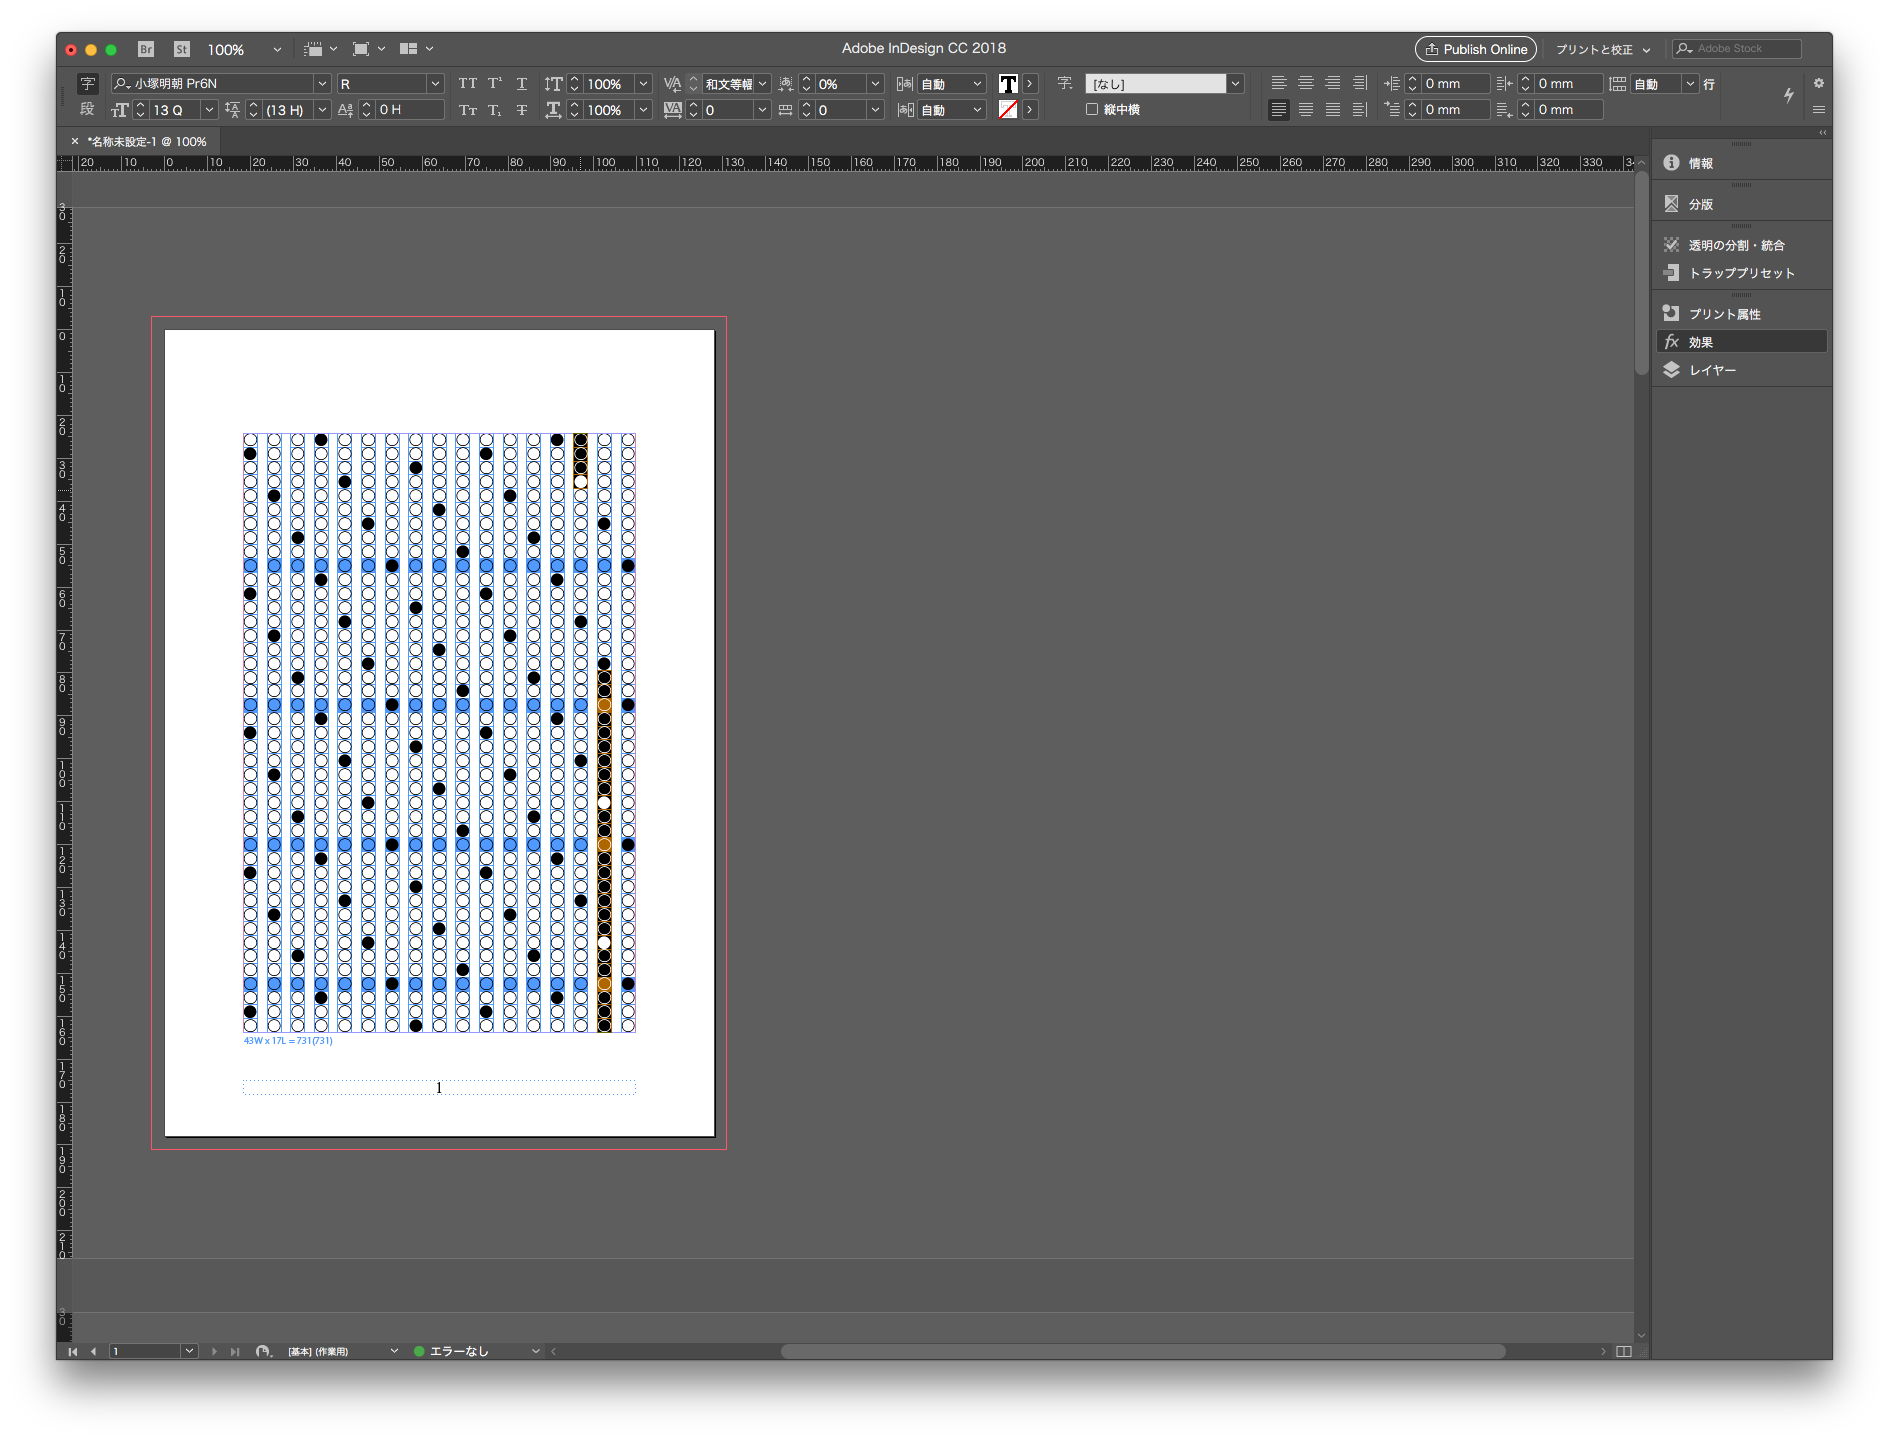Open the 透明の分割・統合 panel
The width and height of the screenshot is (1889, 1440).
tap(1741, 245)
